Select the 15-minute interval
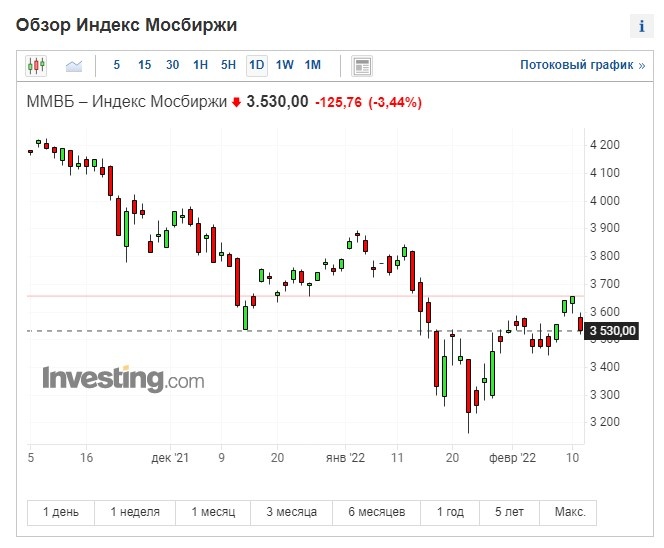Viewport: 664px width, 548px height. point(144,65)
